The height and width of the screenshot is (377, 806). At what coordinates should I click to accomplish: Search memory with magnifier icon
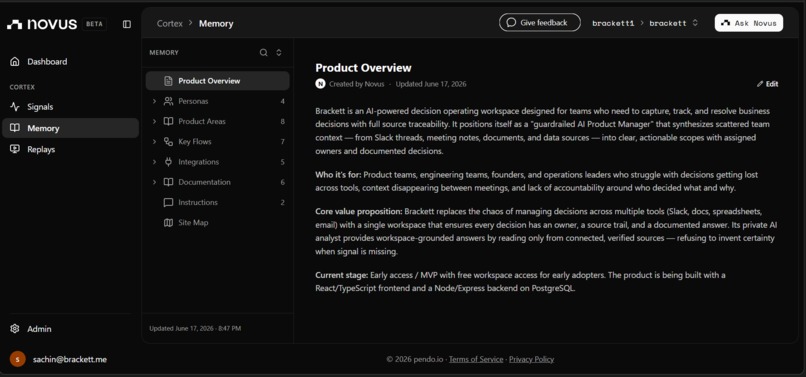(264, 52)
